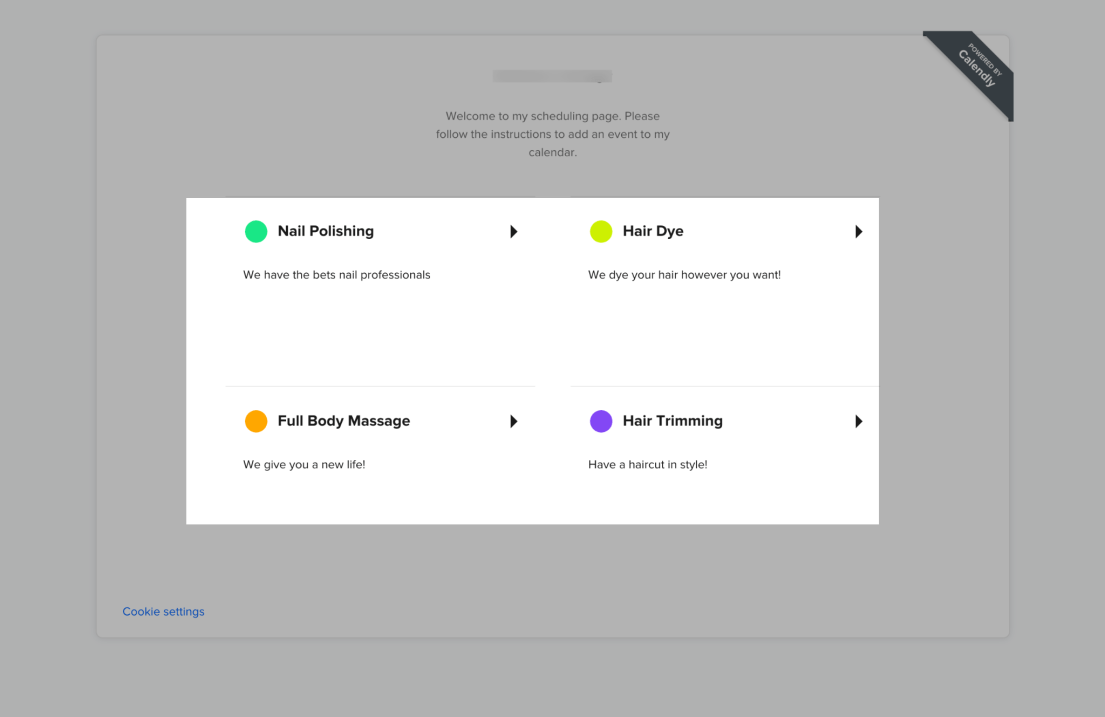The height and width of the screenshot is (717, 1105).
Task: Click the orange Full Body Massage dot
Action: 256,421
